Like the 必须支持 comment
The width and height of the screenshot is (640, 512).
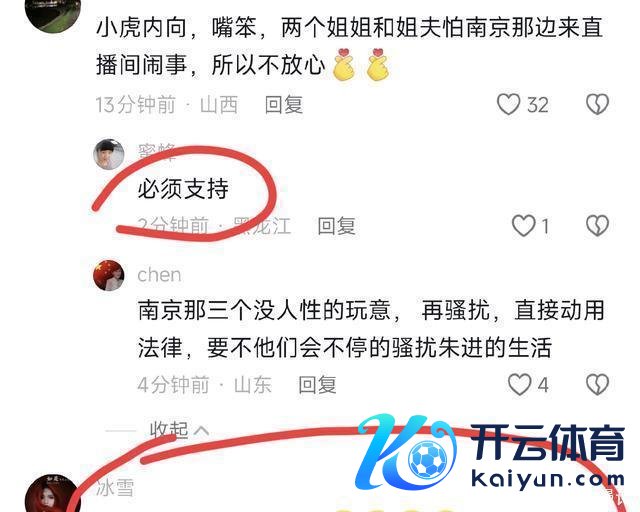[x=524, y=225]
